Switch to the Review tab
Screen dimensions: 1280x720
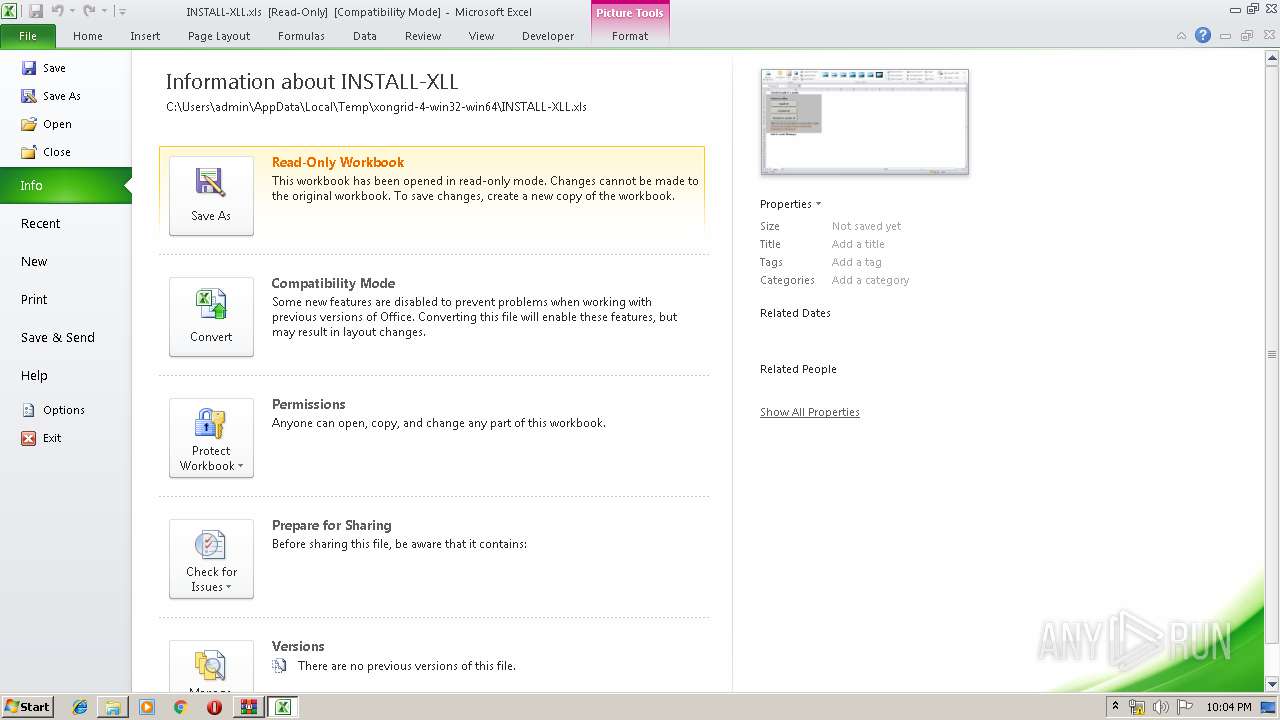click(x=423, y=36)
